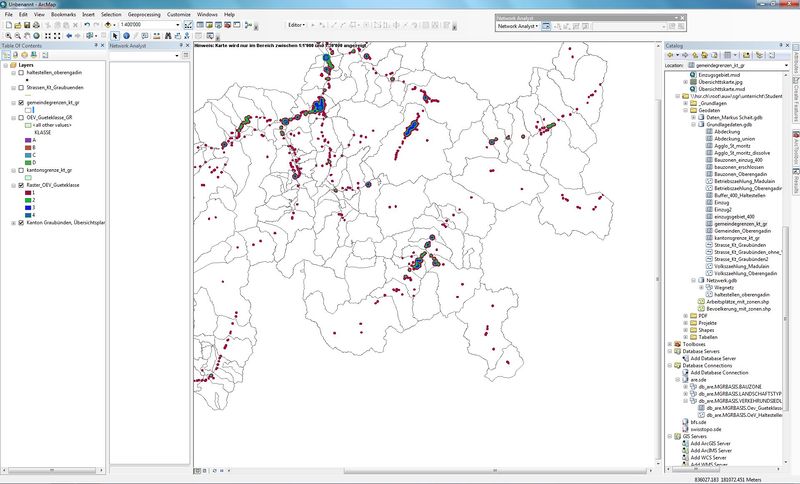The width and height of the screenshot is (800, 484).
Task: Click the Editor button
Action: [x=298, y=23]
